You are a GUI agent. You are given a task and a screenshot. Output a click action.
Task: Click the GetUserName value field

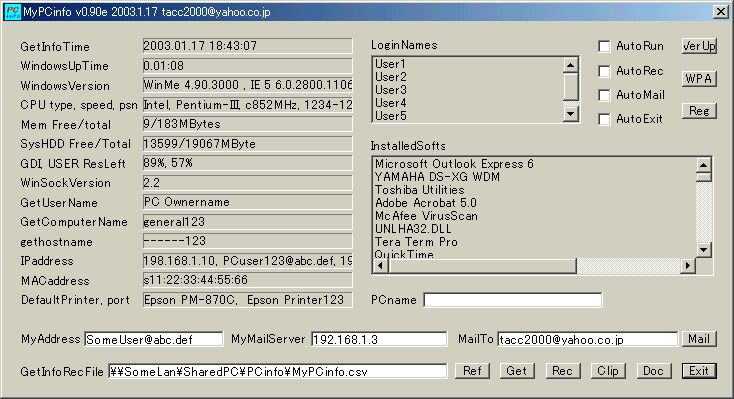tap(247, 202)
